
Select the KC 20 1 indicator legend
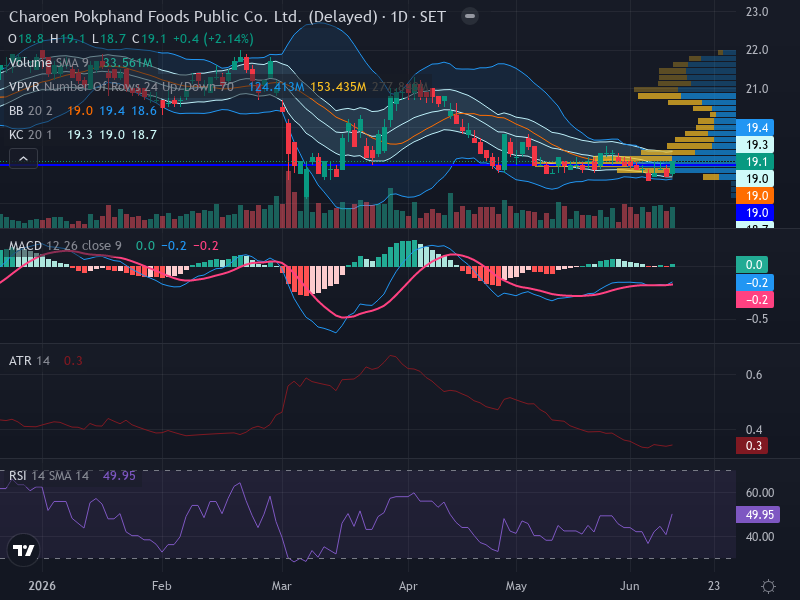(x=31, y=135)
